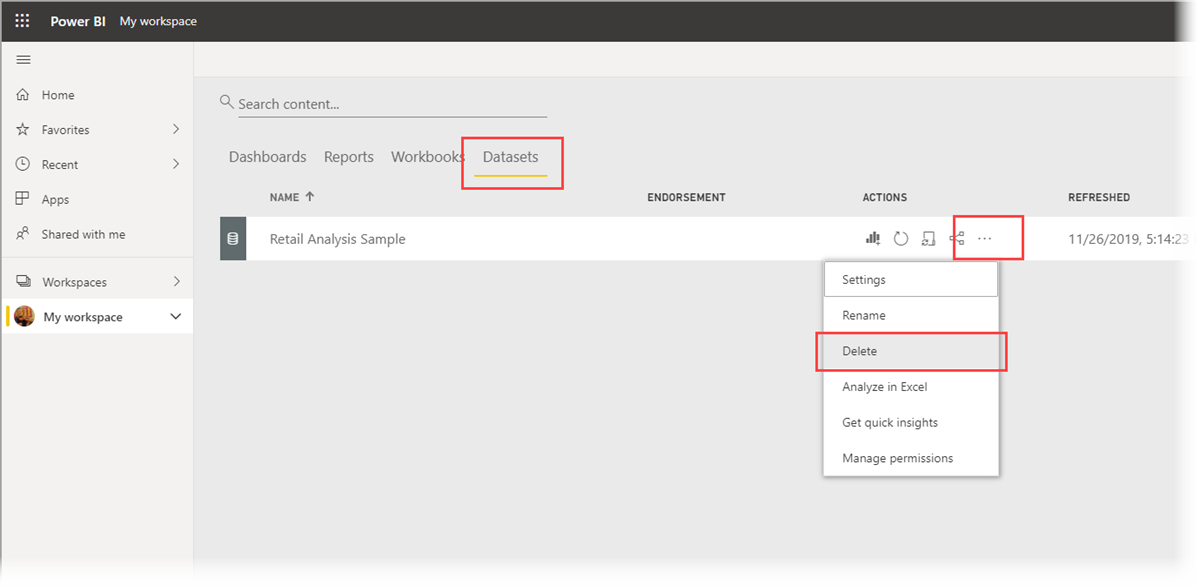Screen dimensions: 1200x587
Task: Refresh the Retail Analysis Sample dataset now
Action: [900, 238]
